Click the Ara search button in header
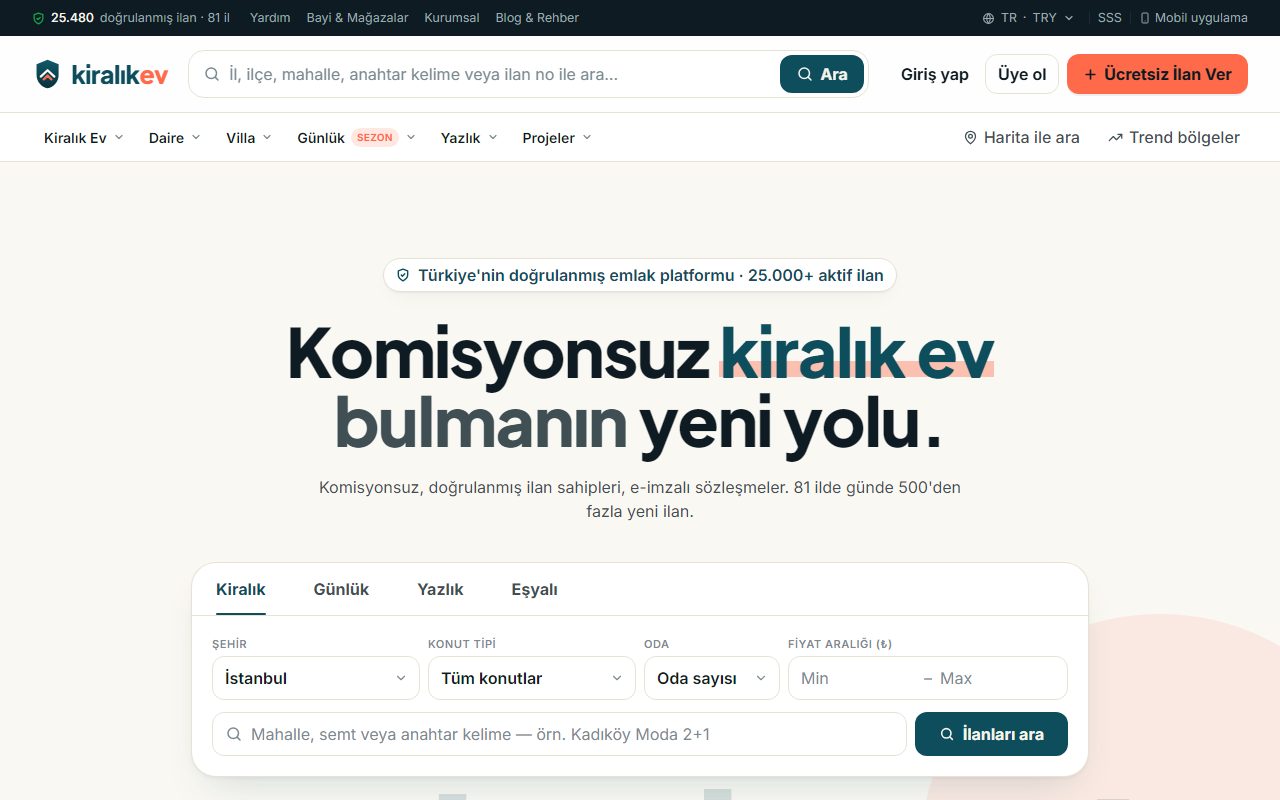Image resolution: width=1280 pixels, height=800 pixels. point(822,74)
